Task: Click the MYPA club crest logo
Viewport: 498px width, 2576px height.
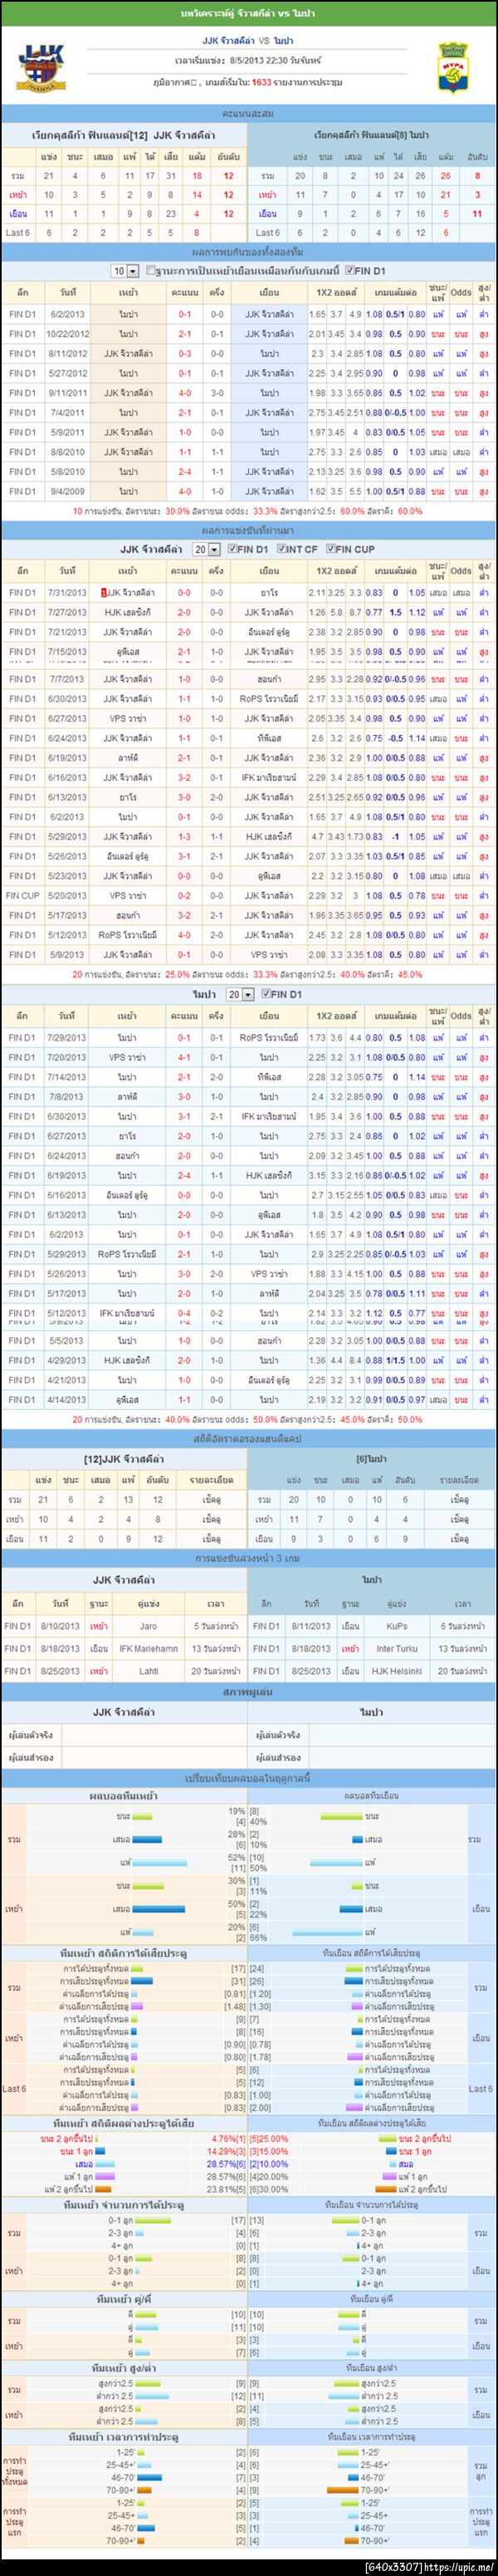Action: click(x=453, y=67)
